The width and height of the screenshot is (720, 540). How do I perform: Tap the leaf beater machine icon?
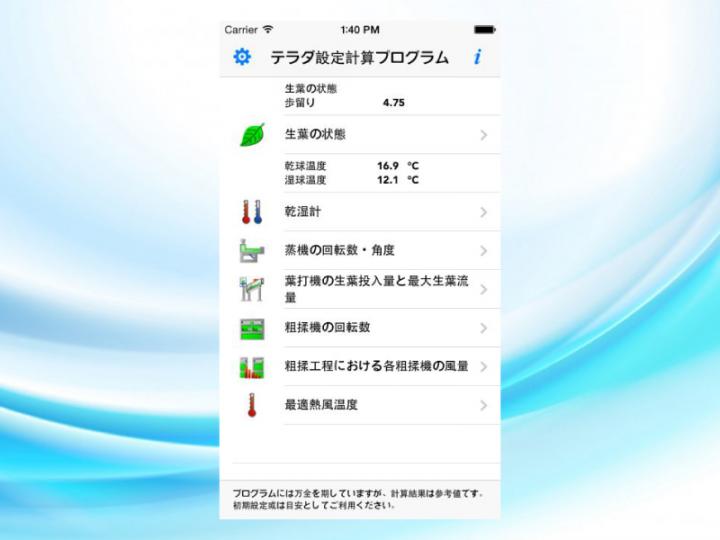click(x=251, y=289)
